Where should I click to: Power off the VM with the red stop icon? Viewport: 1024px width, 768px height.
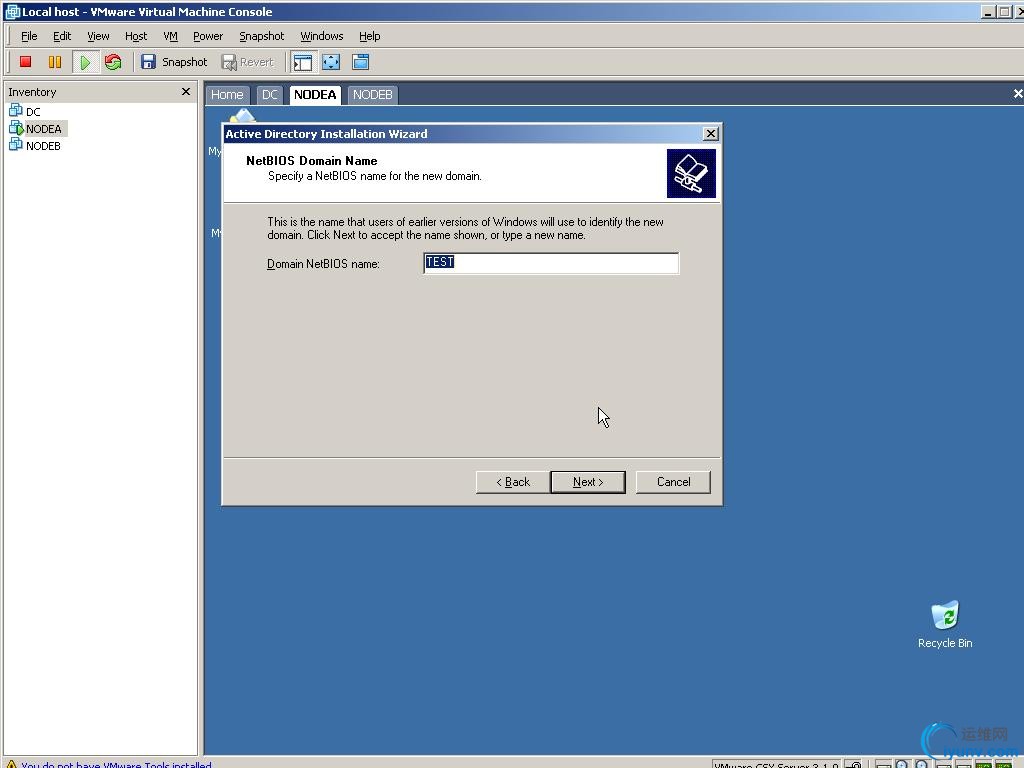(25, 62)
